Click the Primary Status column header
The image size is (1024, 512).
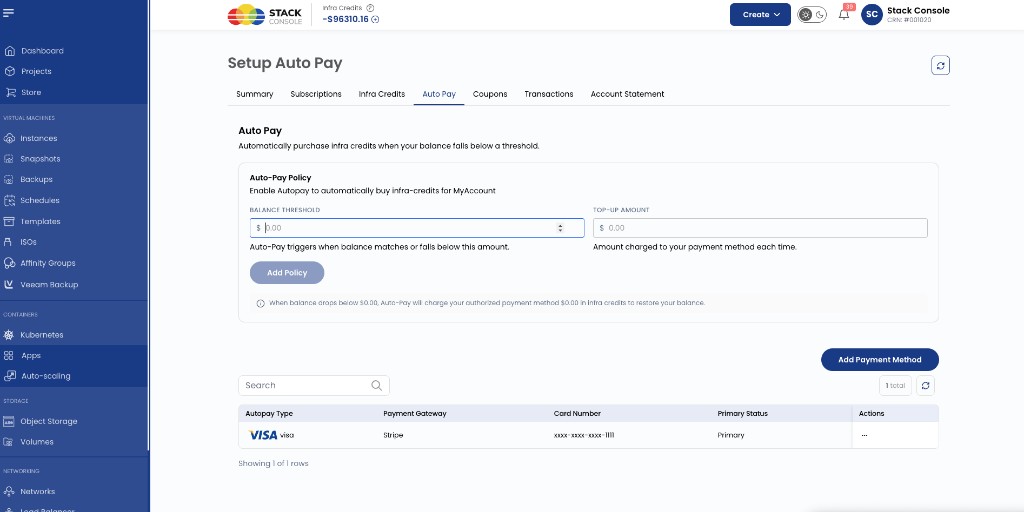tap(743, 413)
